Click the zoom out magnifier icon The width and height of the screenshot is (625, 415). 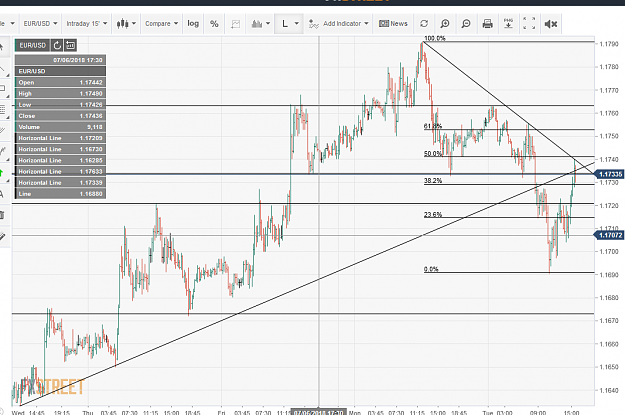point(466,24)
